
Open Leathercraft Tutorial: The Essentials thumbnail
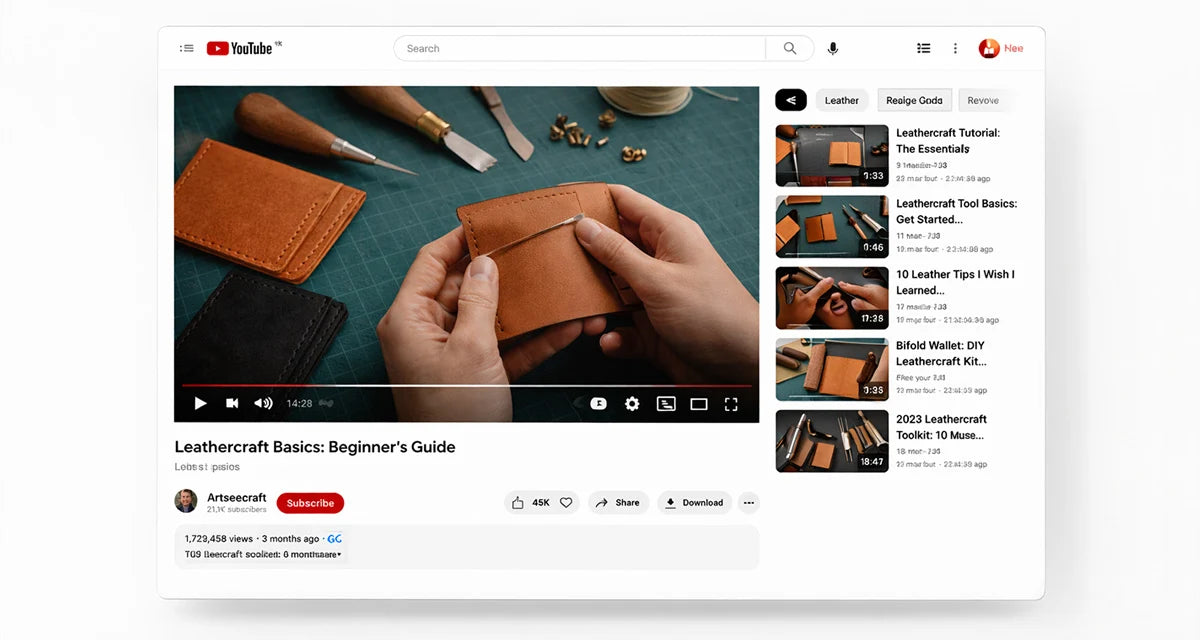[x=832, y=156]
